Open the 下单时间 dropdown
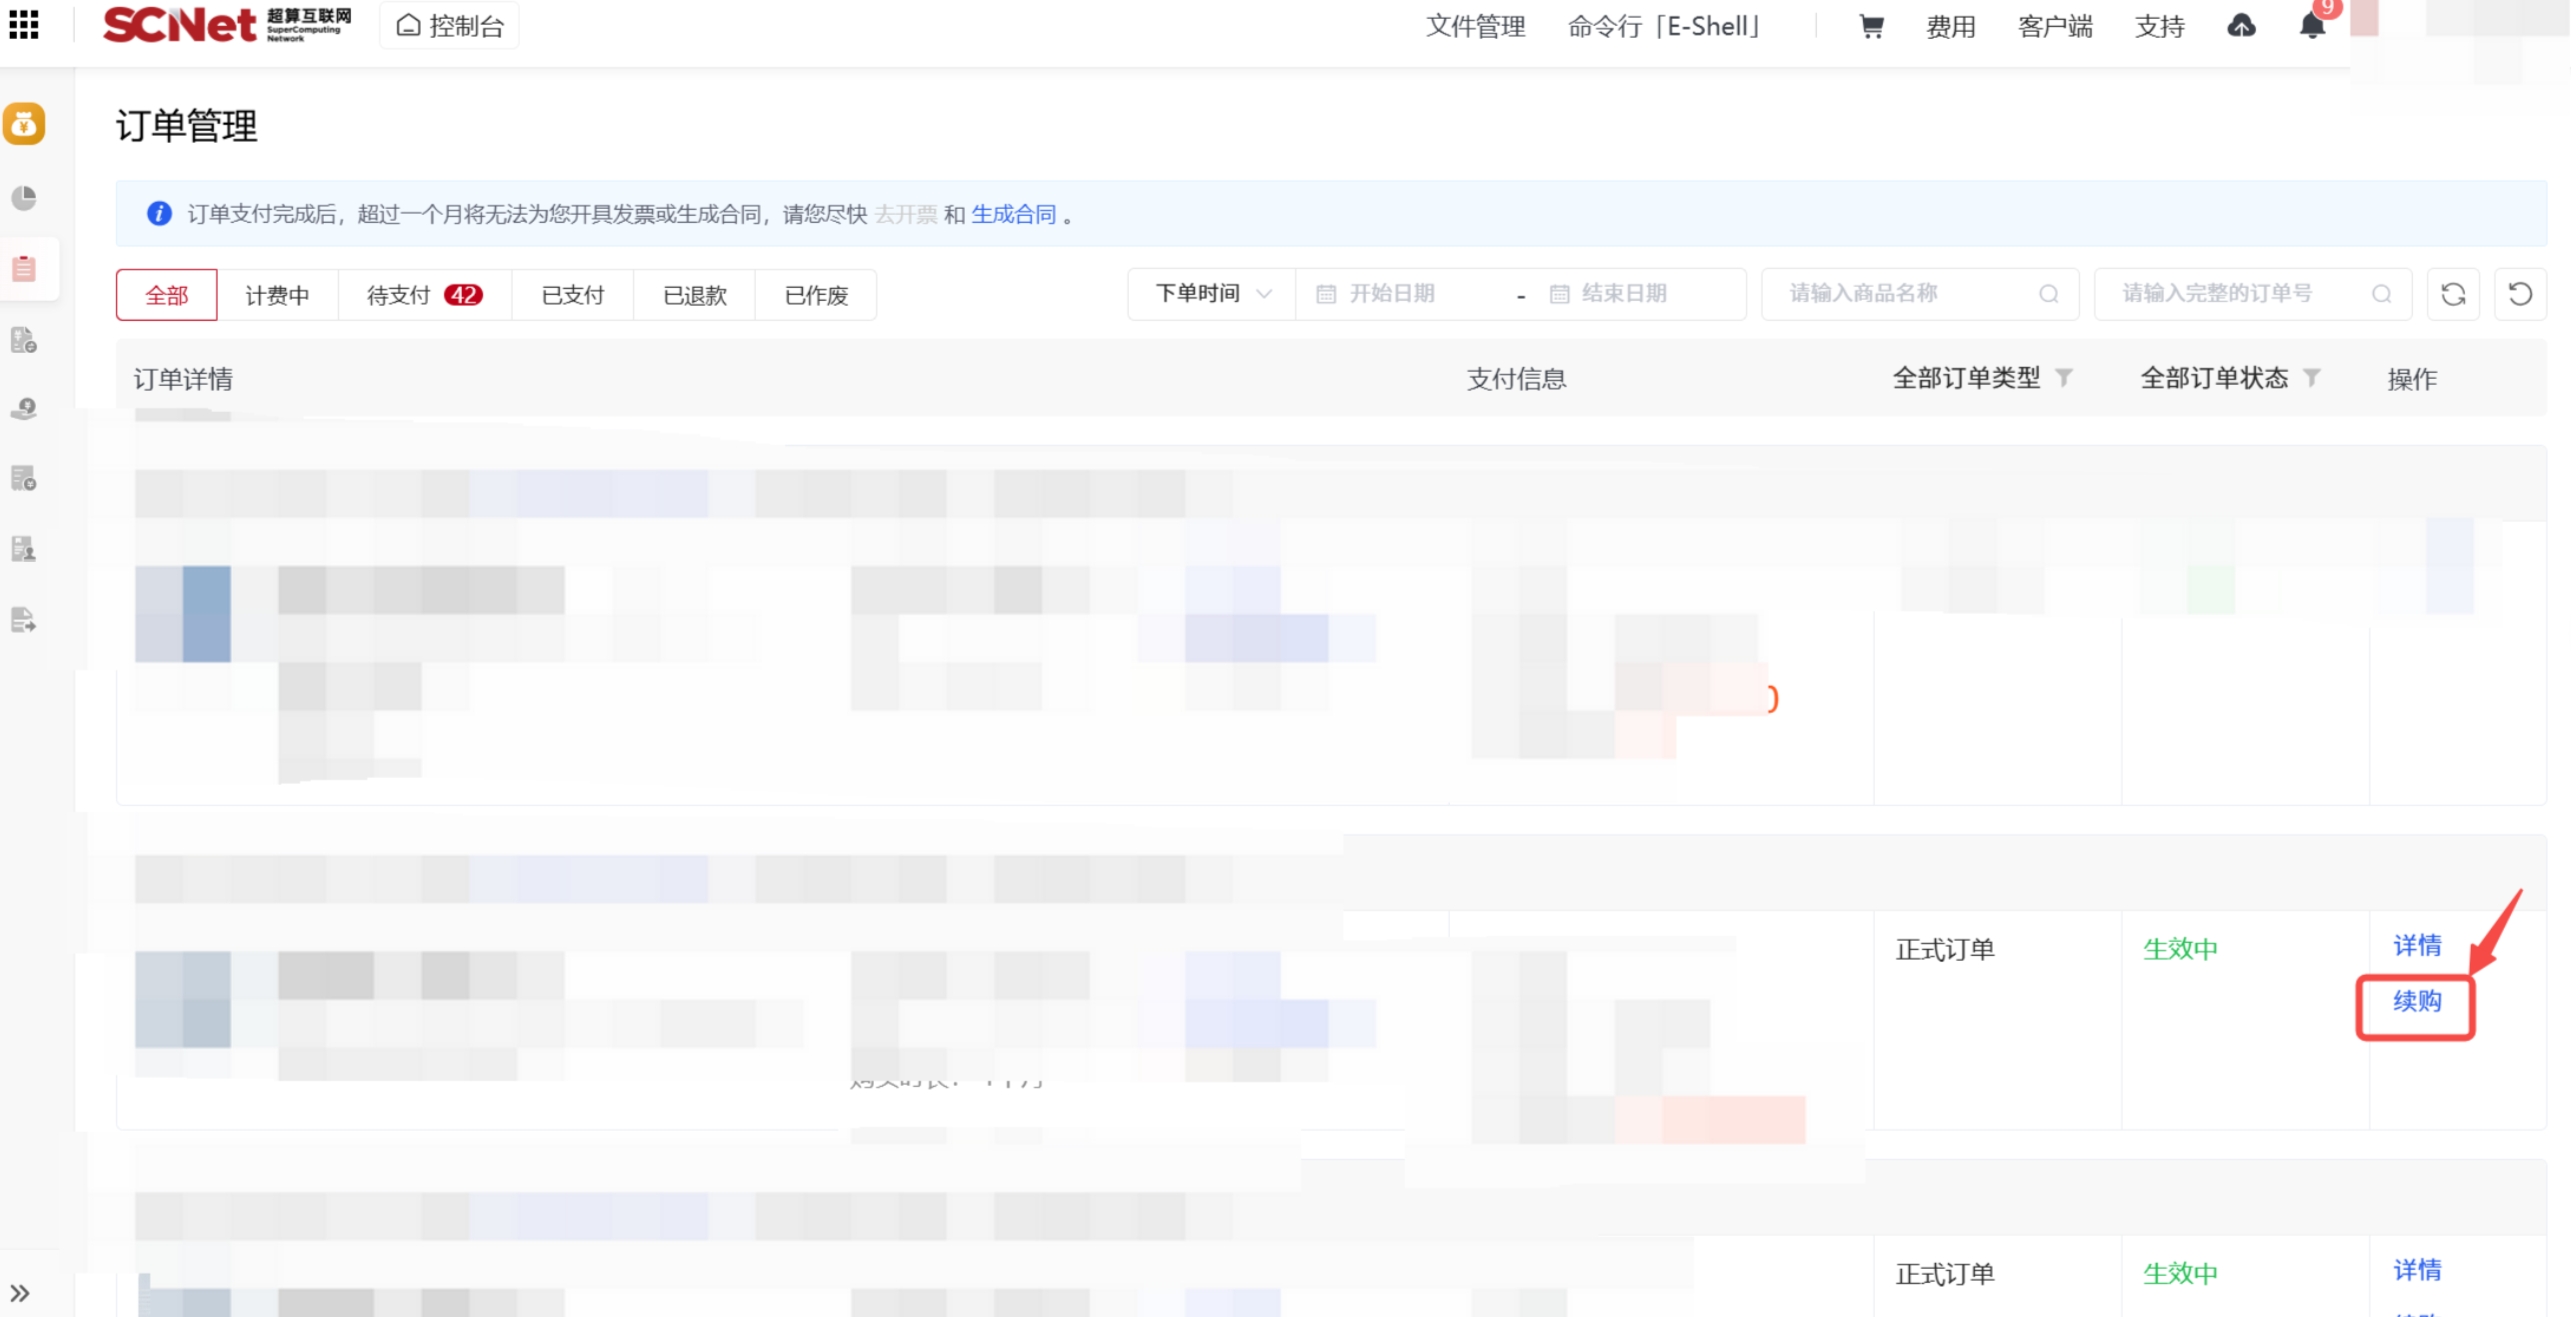2571x1317 pixels. pyautogui.click(x=1211, y=294)
